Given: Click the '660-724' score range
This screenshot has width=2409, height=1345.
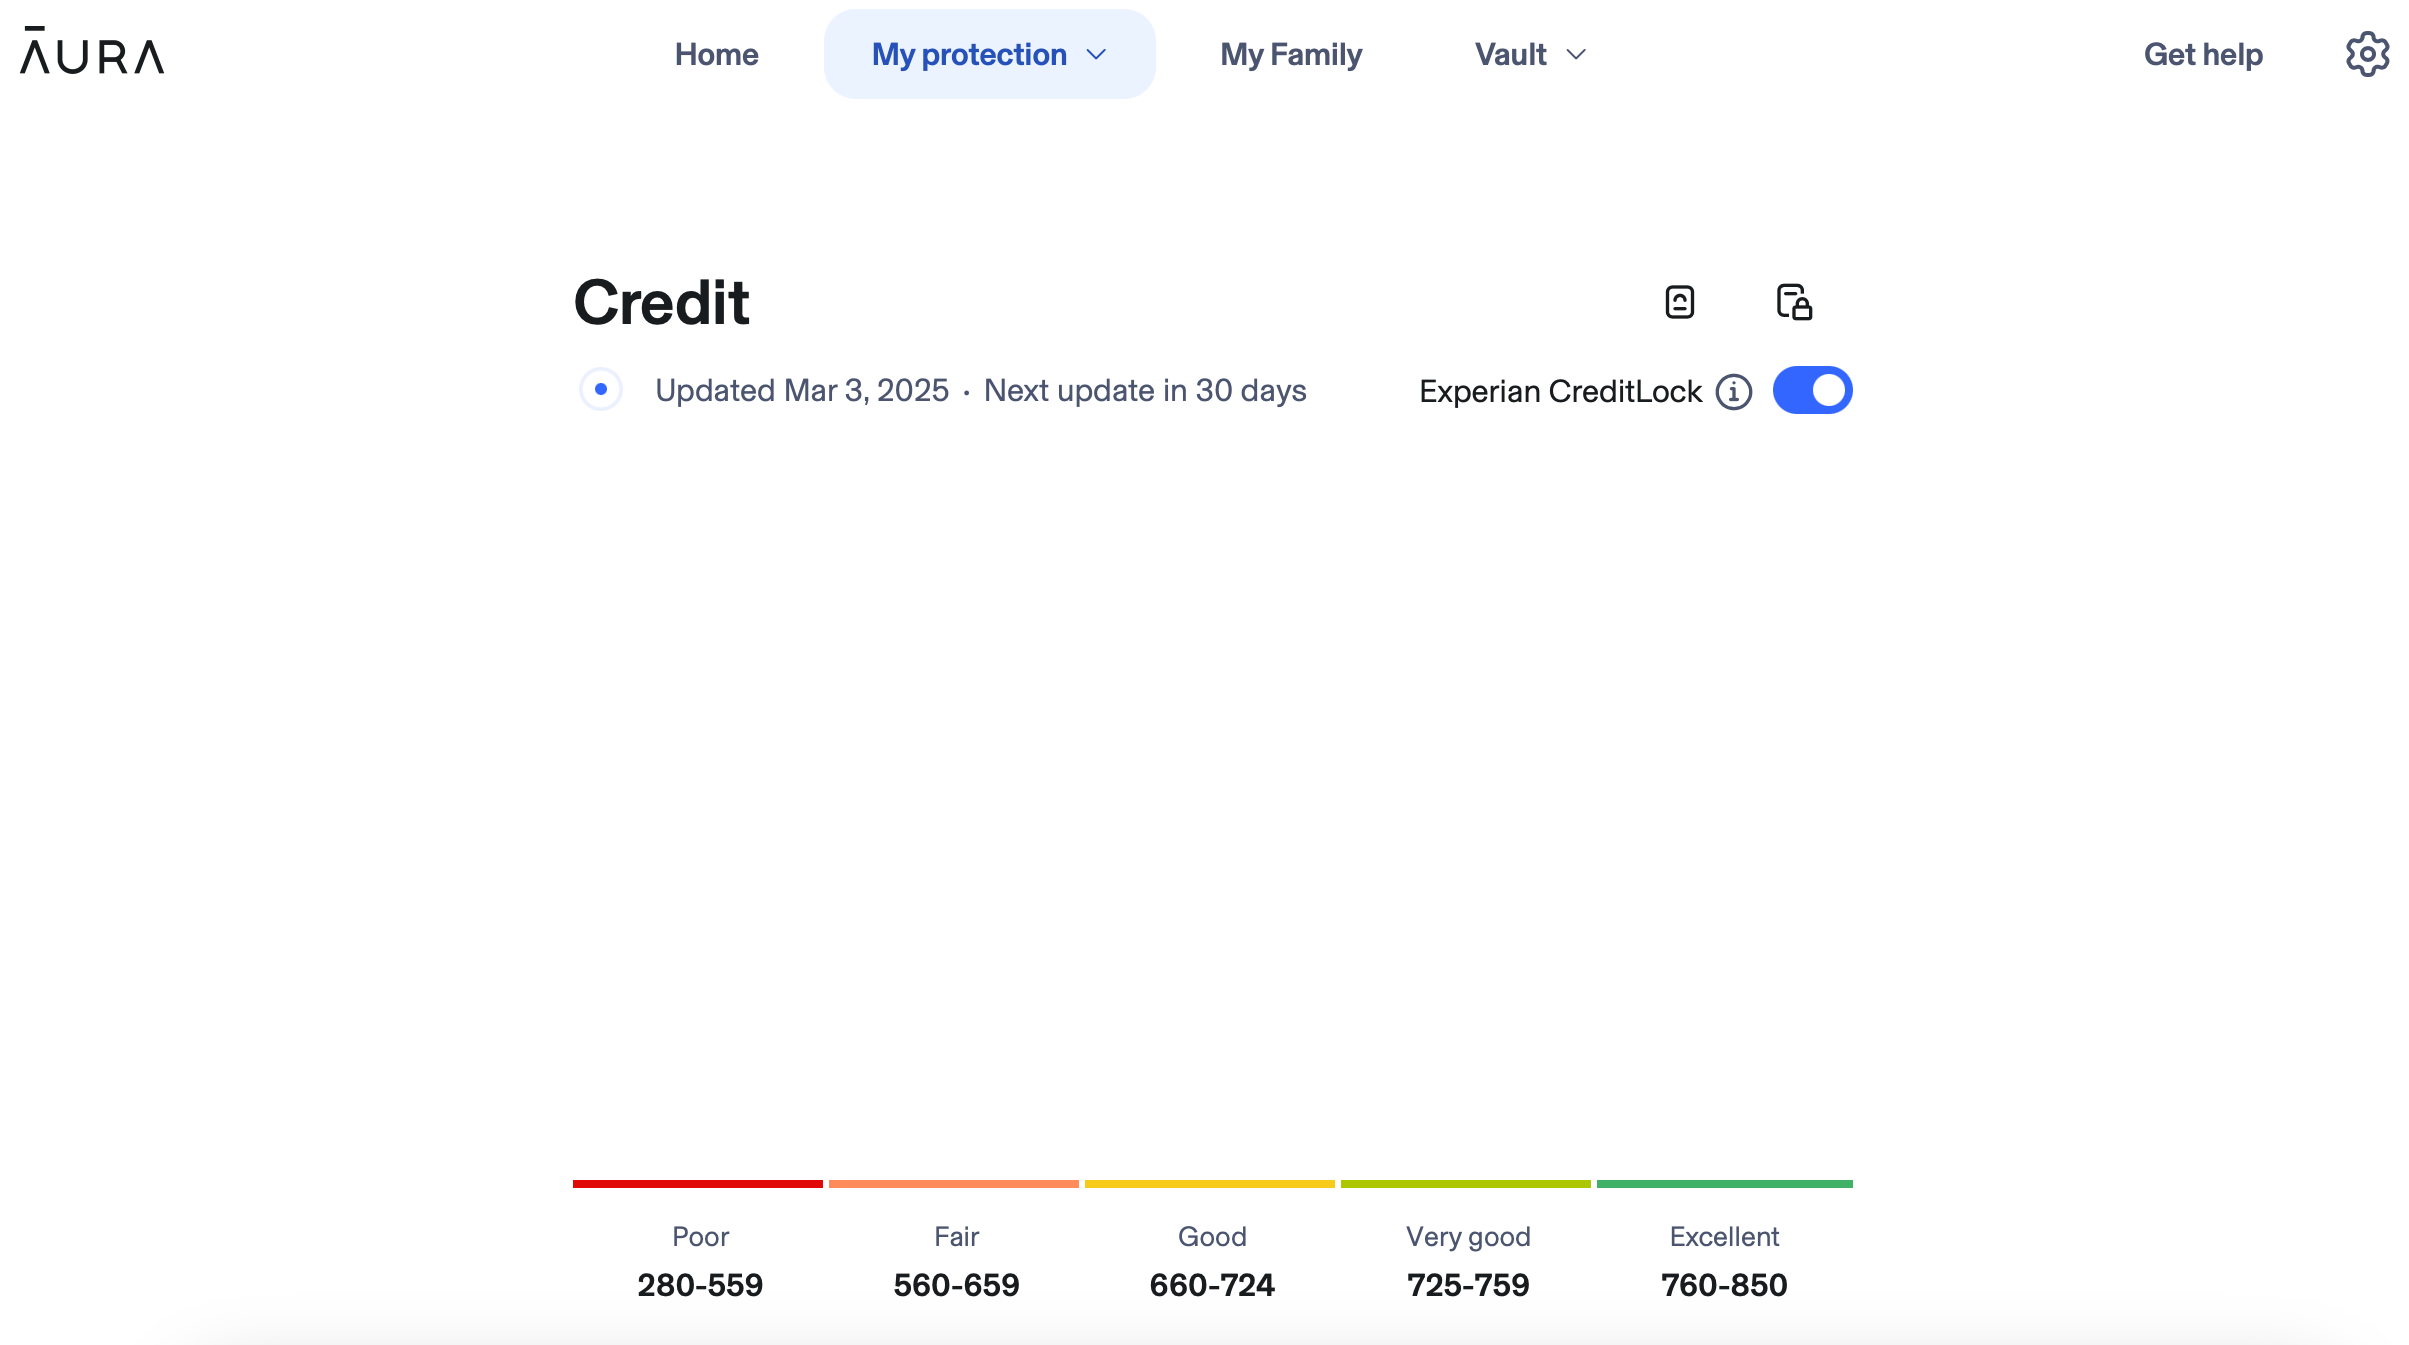Looking at the screenshot, I should (x=1212, y=1285).
